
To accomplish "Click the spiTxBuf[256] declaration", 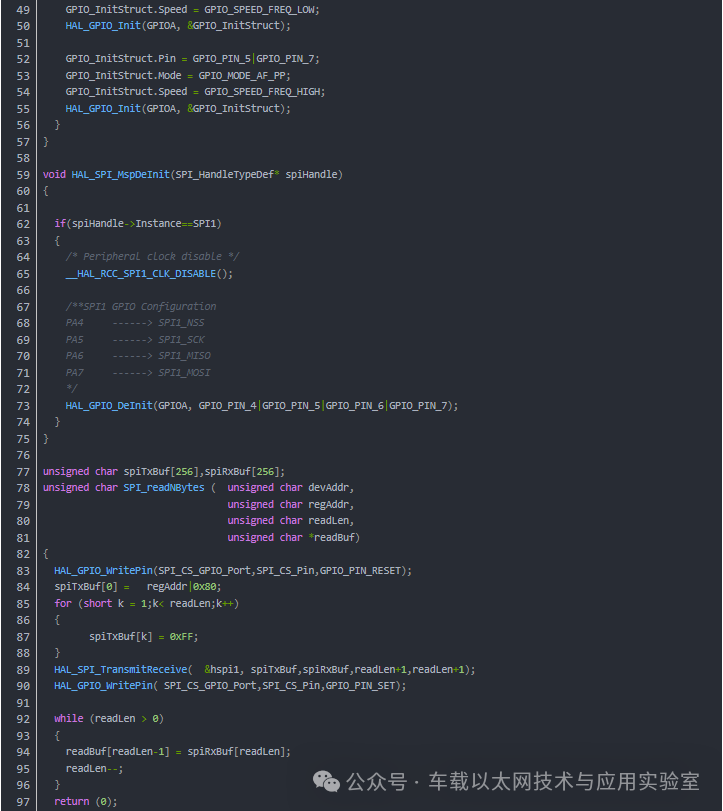I will tap(161, 472).
